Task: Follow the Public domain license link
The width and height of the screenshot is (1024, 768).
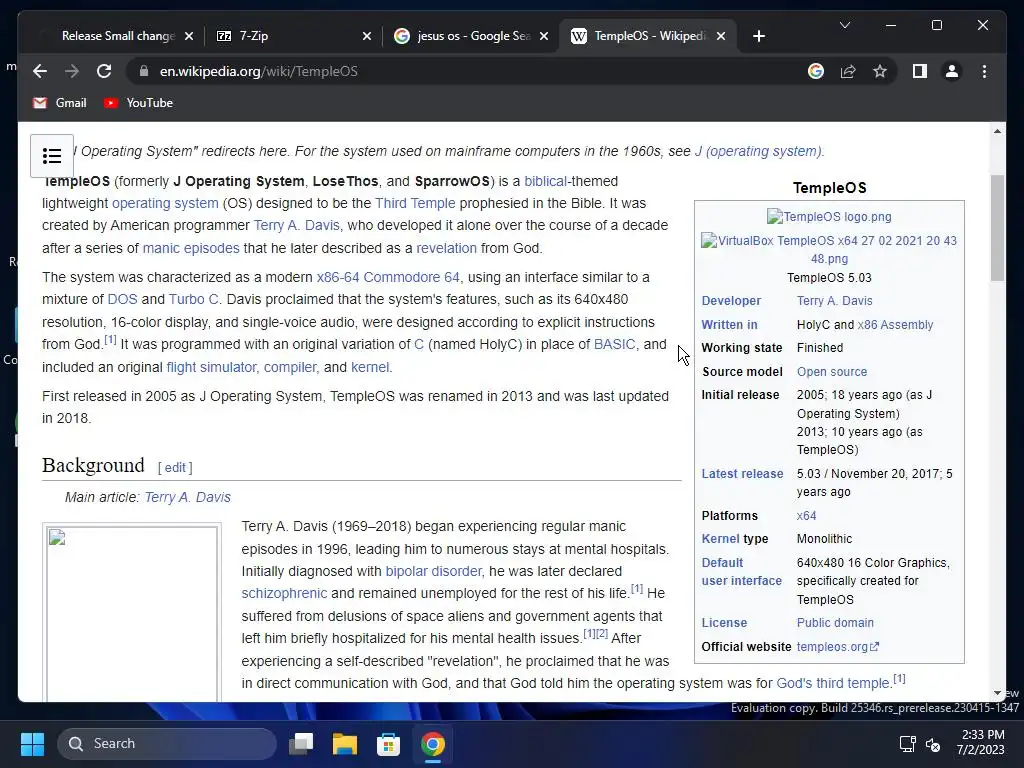Action: pyautogui.click(x=835, y=622)
